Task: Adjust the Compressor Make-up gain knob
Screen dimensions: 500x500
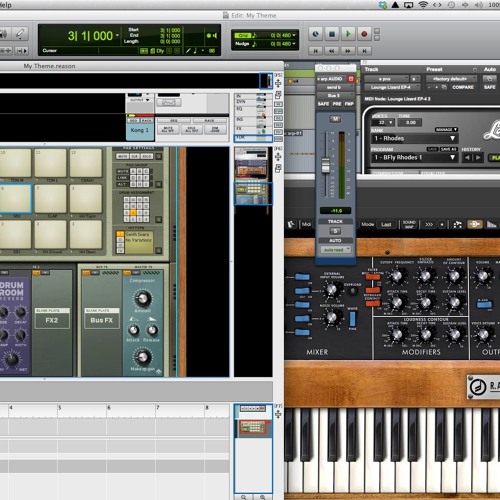Action: 142,357
